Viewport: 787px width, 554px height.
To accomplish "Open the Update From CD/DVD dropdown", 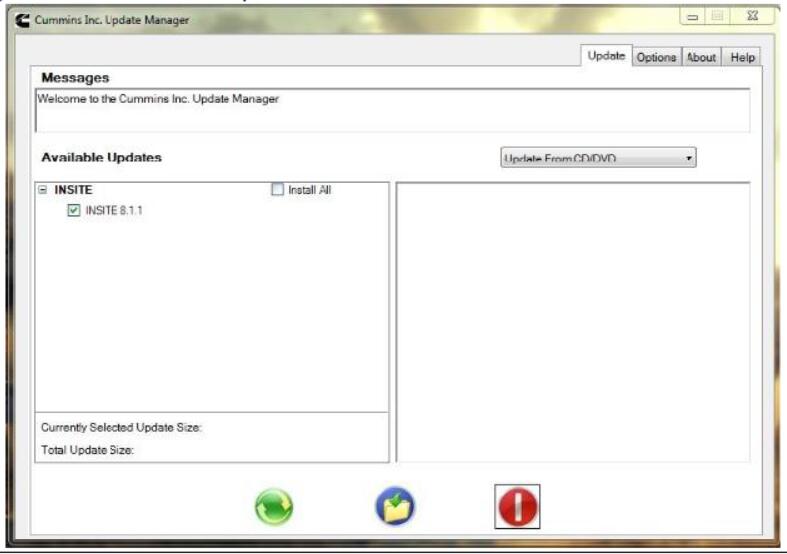I will (598, 158).
